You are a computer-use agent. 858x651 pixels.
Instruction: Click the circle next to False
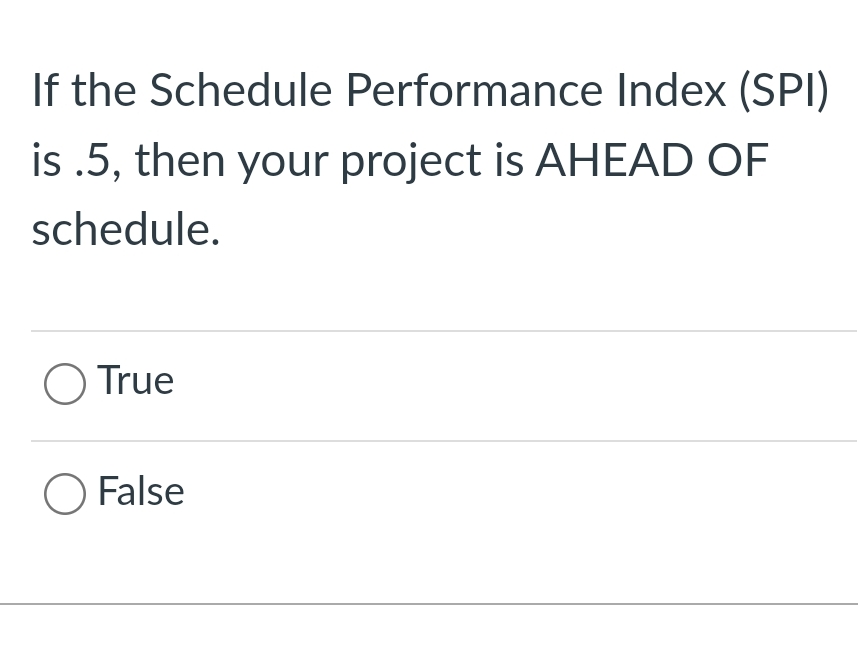tap(64, 494)
